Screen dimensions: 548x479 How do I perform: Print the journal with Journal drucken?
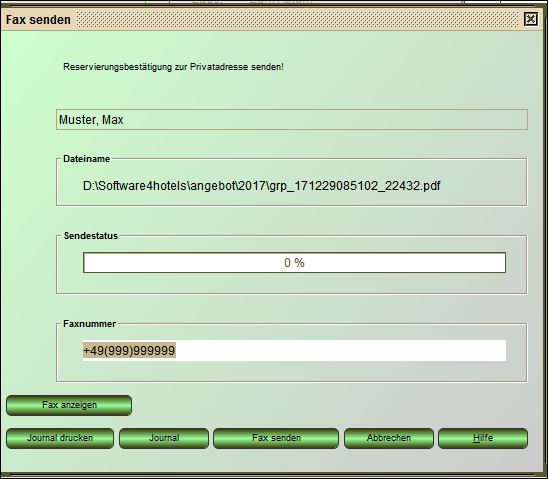(x=60, y=438)
